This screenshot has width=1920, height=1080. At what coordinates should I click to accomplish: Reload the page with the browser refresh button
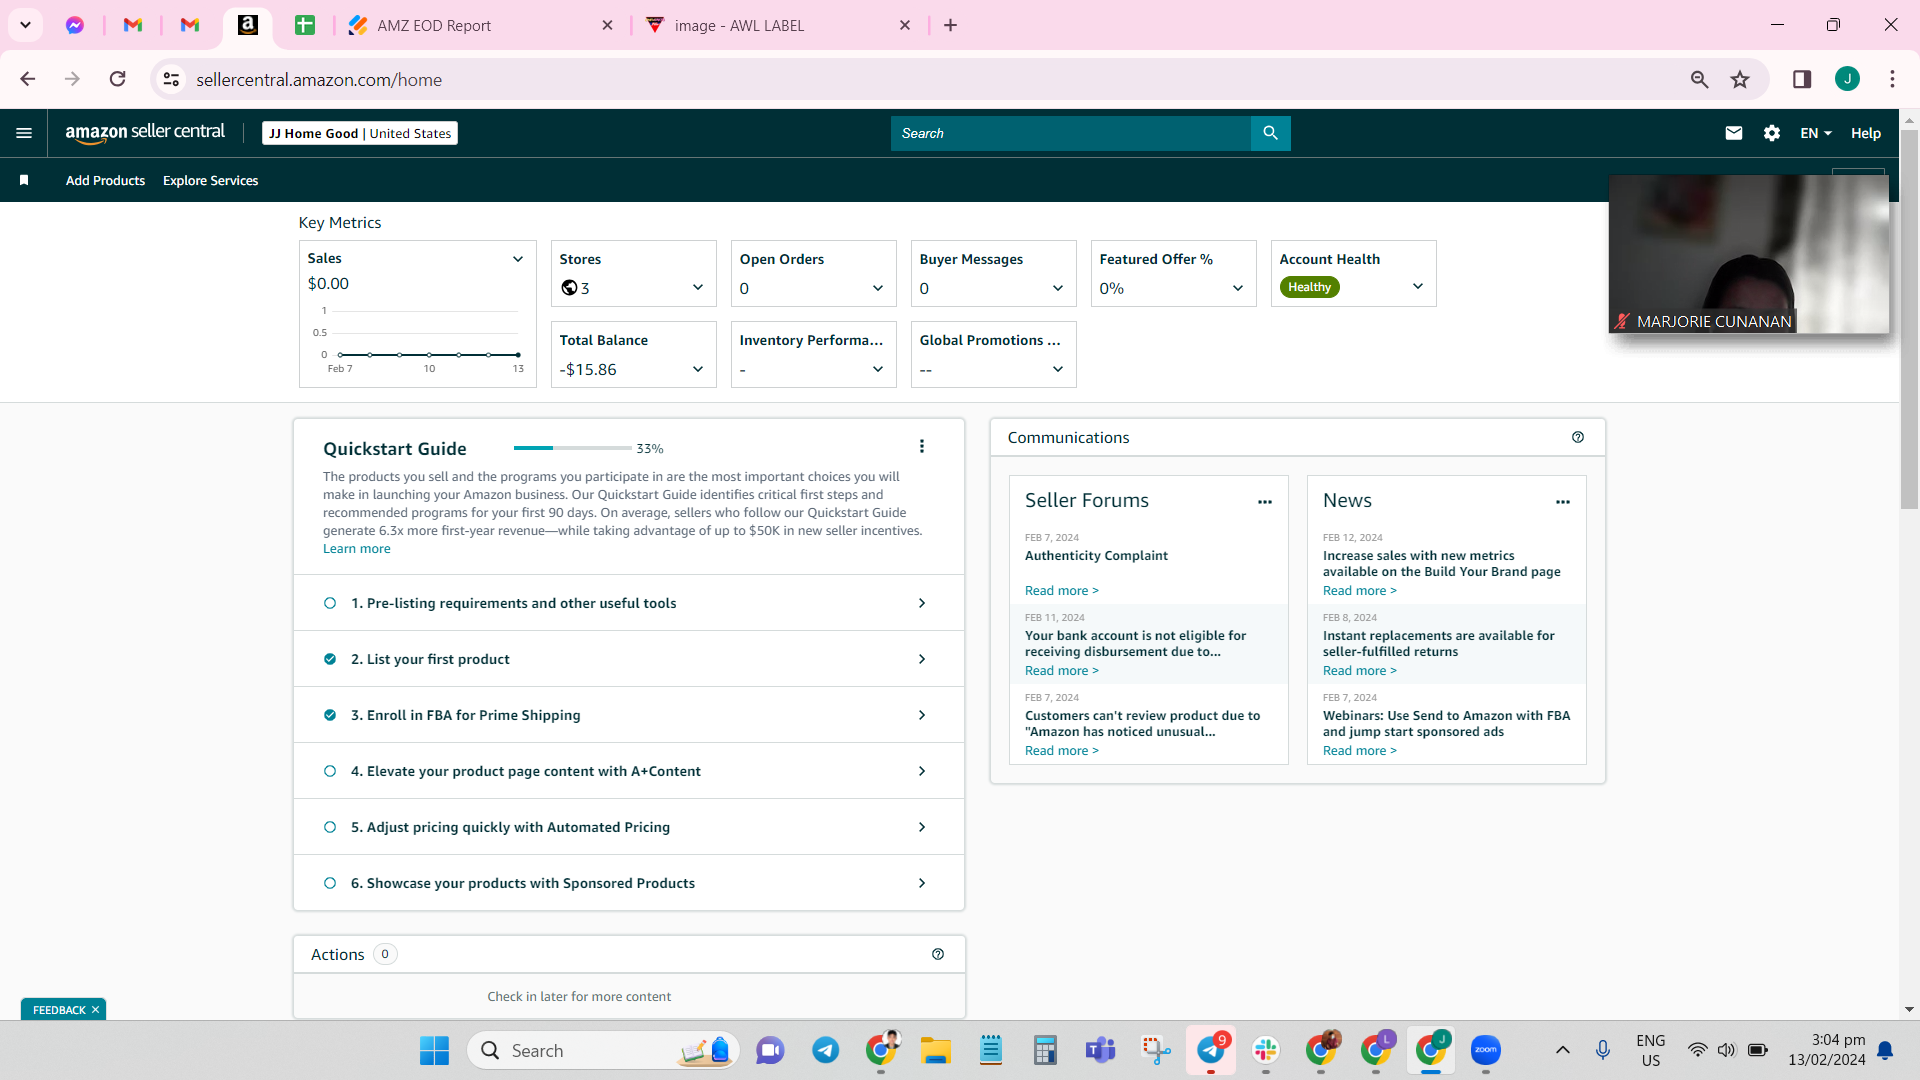click(117, 79)
